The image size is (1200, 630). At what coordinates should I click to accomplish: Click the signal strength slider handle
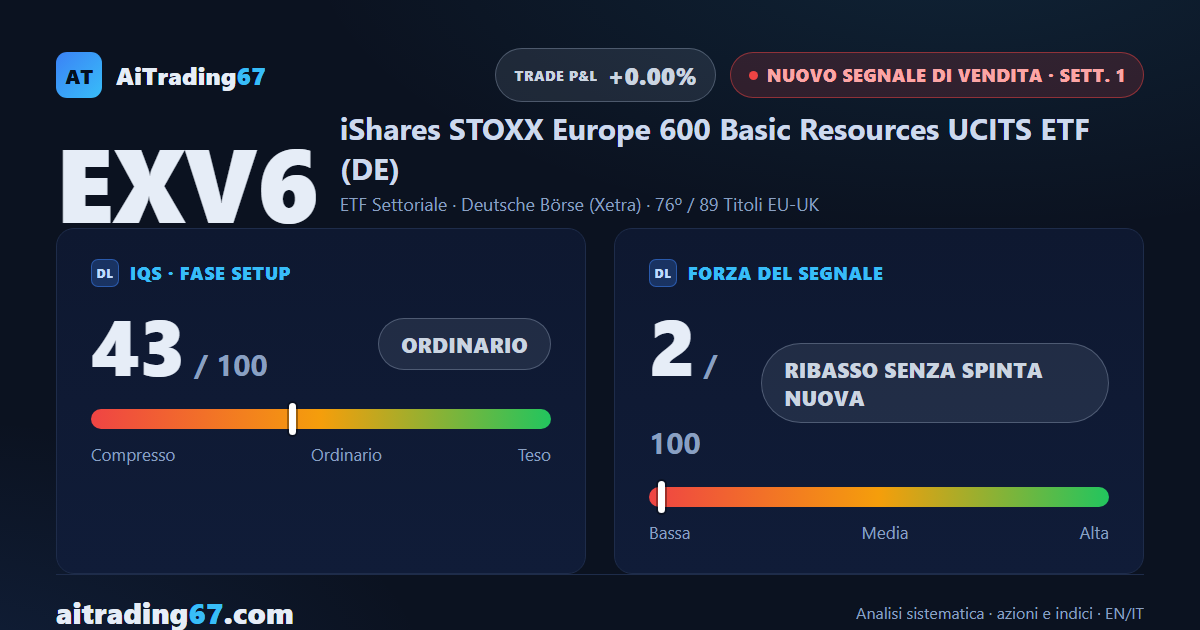pos(661,497)
